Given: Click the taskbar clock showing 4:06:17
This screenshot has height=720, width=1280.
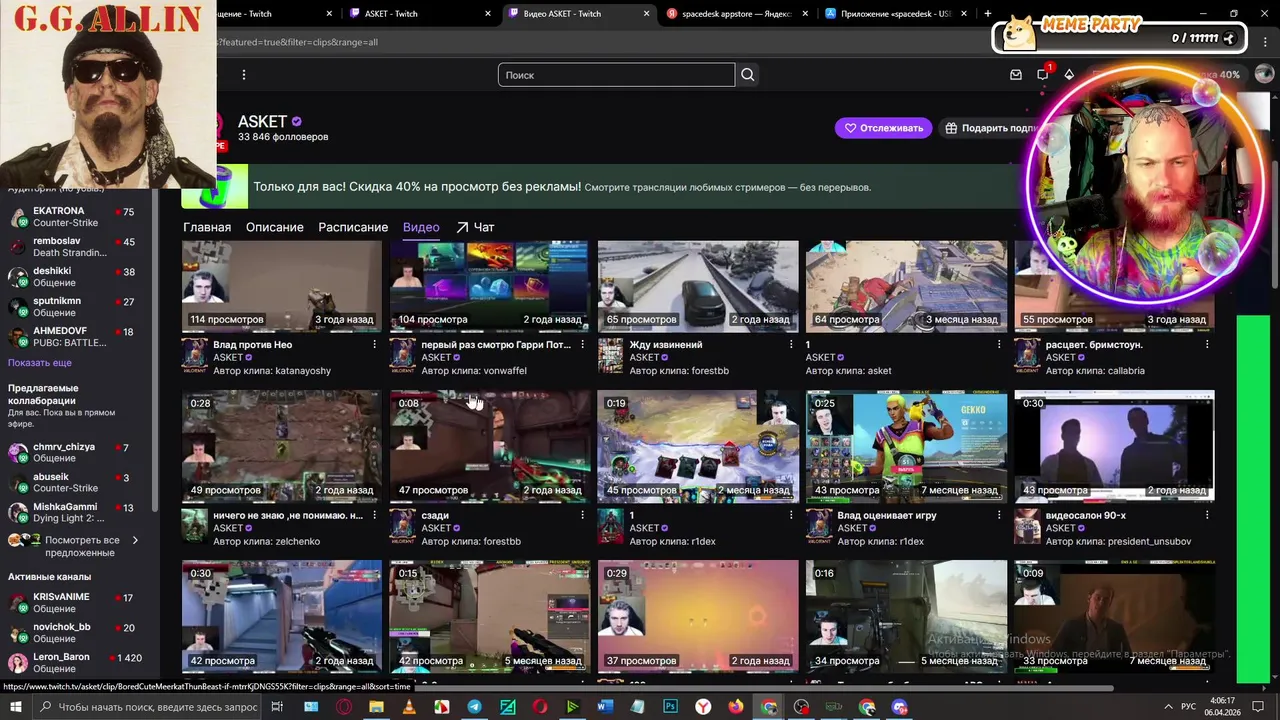Looking at the screenshot, I should tap(1223, 707).
